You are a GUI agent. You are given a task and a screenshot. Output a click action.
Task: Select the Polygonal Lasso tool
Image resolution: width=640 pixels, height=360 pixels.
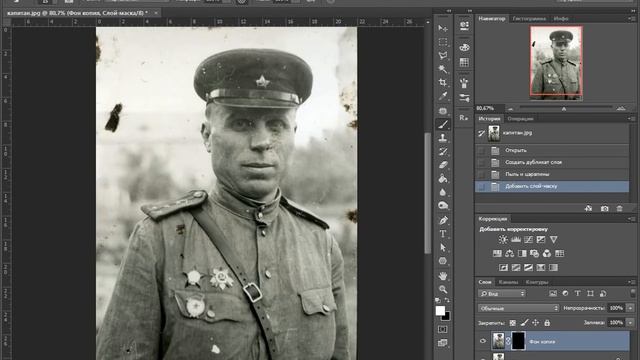pos(443,56)
